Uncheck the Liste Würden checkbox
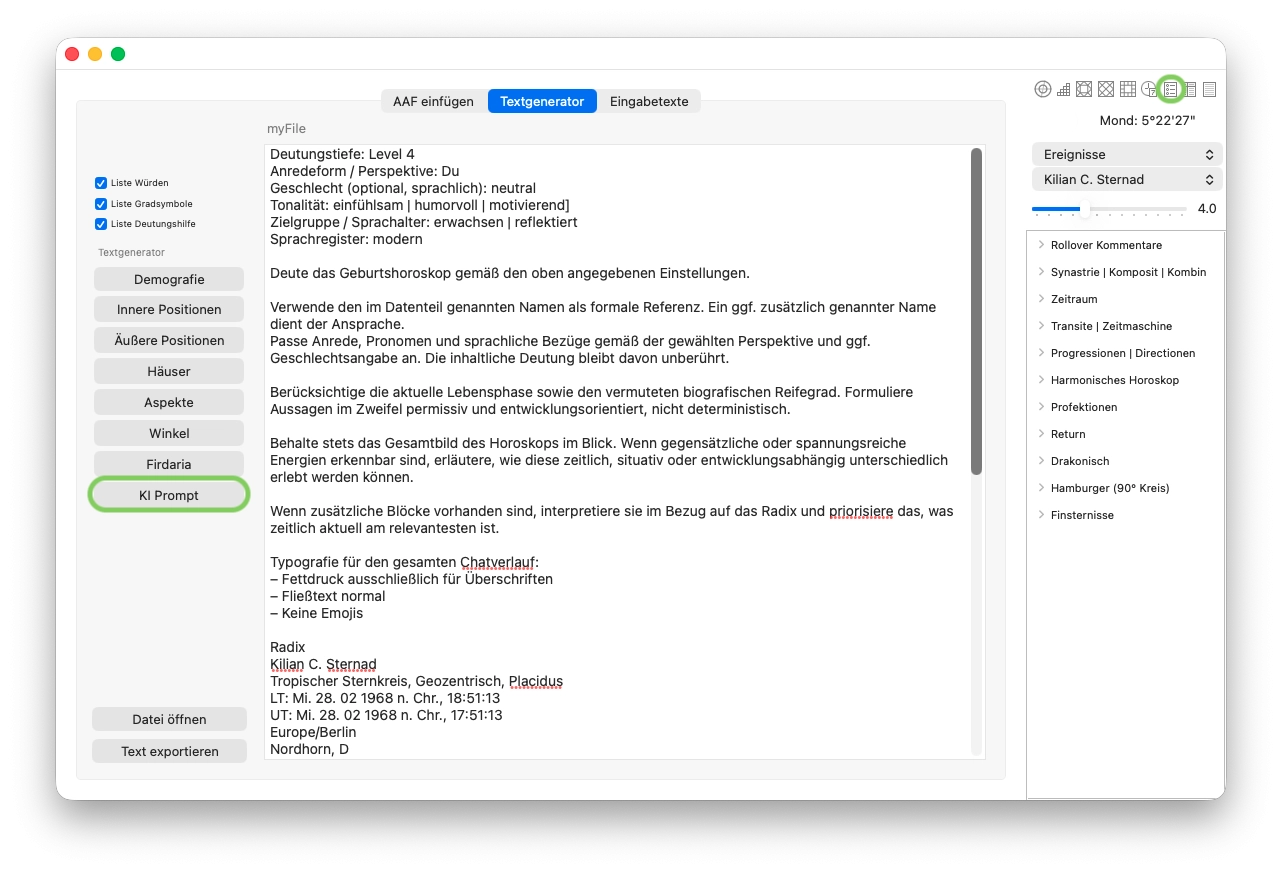This screenshot has width=1282, height=874. tap(101, 183)
